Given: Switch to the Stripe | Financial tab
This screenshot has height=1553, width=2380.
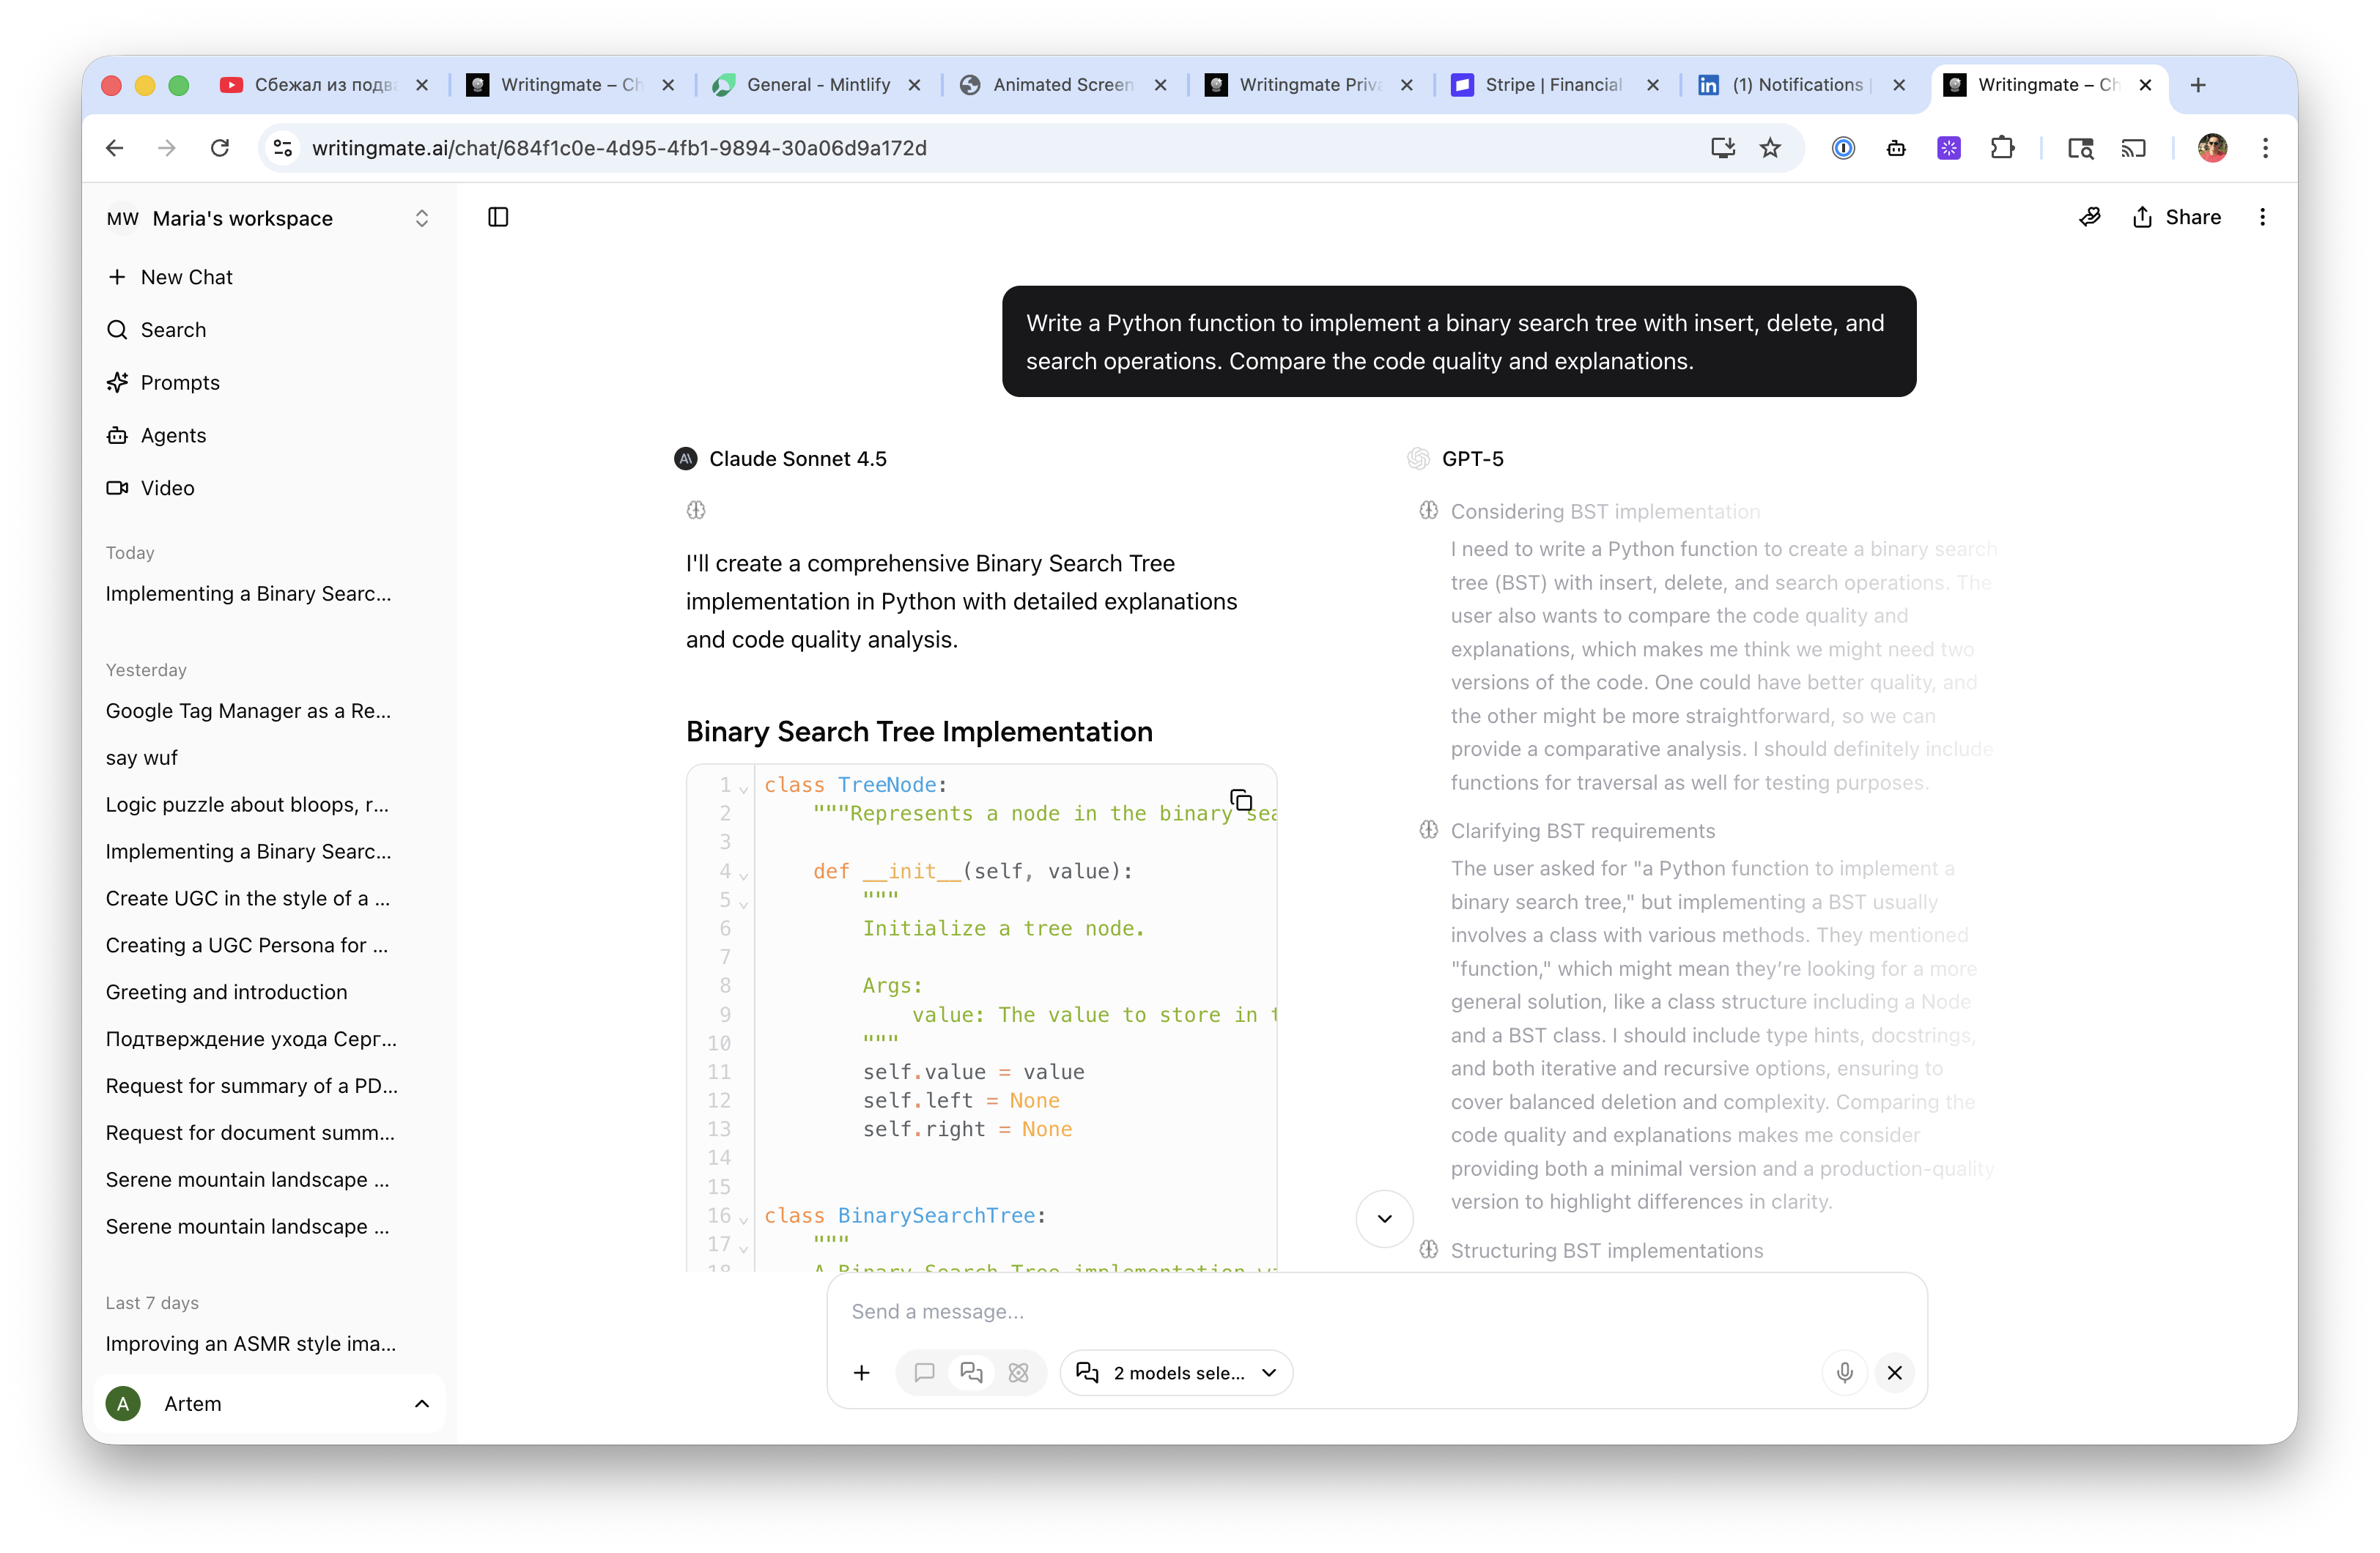Looking at the screenshot, I should [1553, 85].
